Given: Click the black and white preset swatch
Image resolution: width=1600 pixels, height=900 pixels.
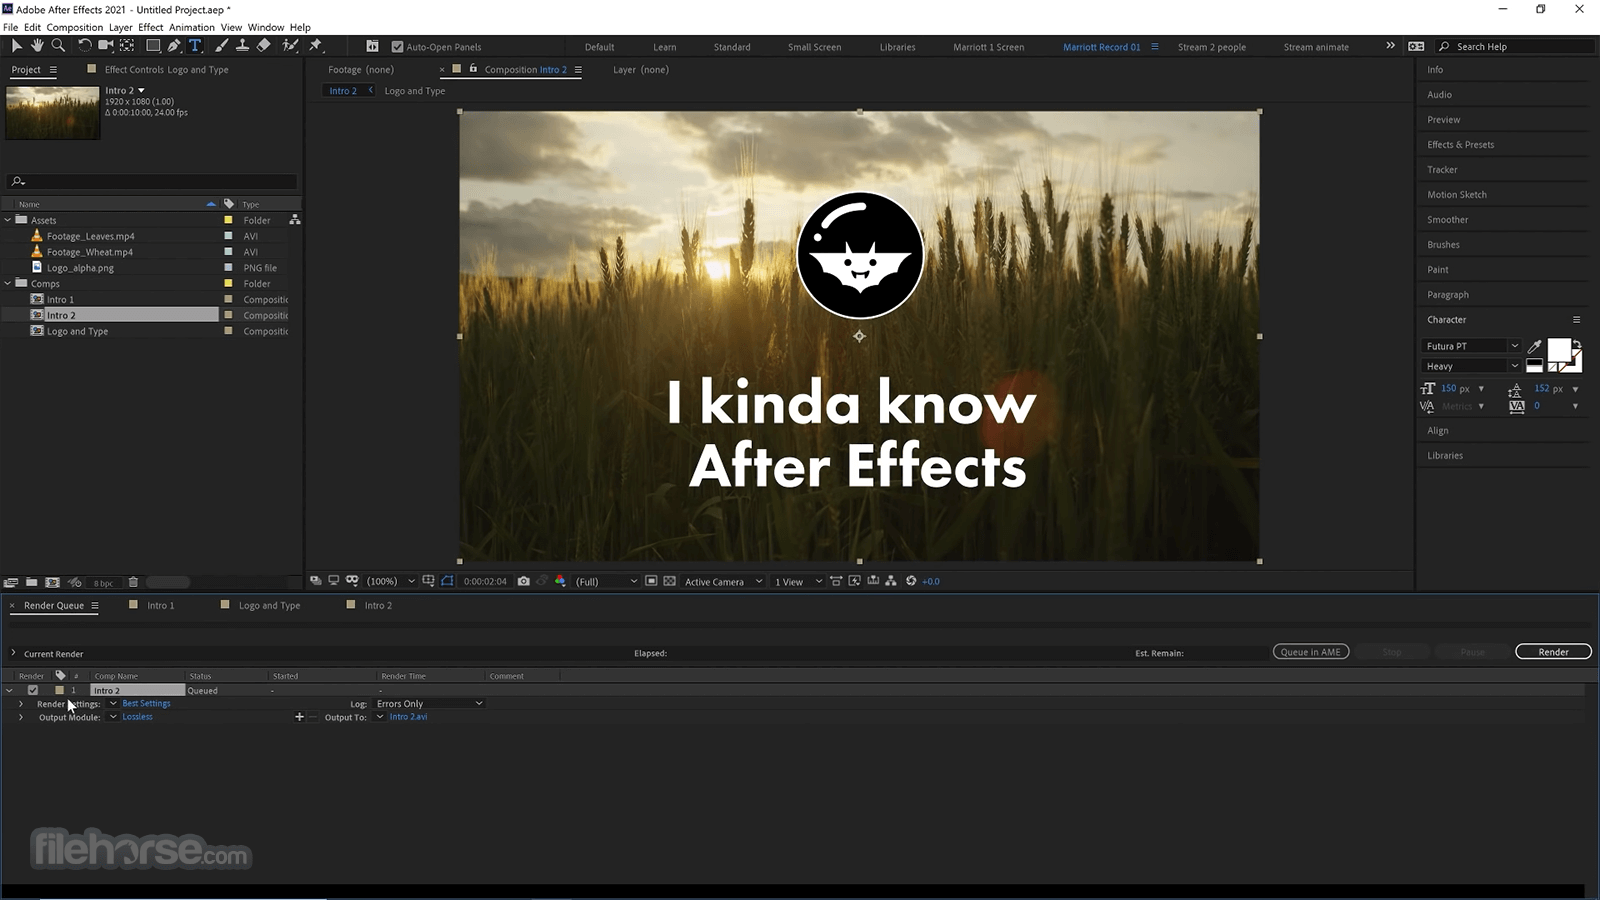Looking at the screenshot, I should tap(1534, 365).
